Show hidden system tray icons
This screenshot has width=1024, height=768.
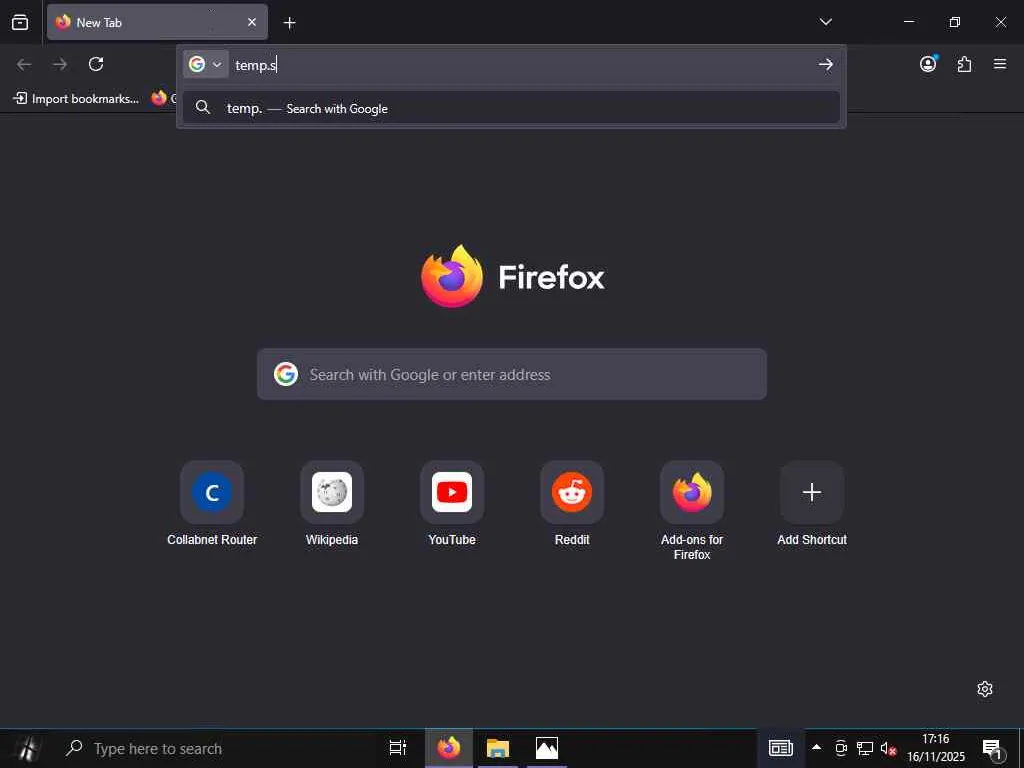pos(816,748)
